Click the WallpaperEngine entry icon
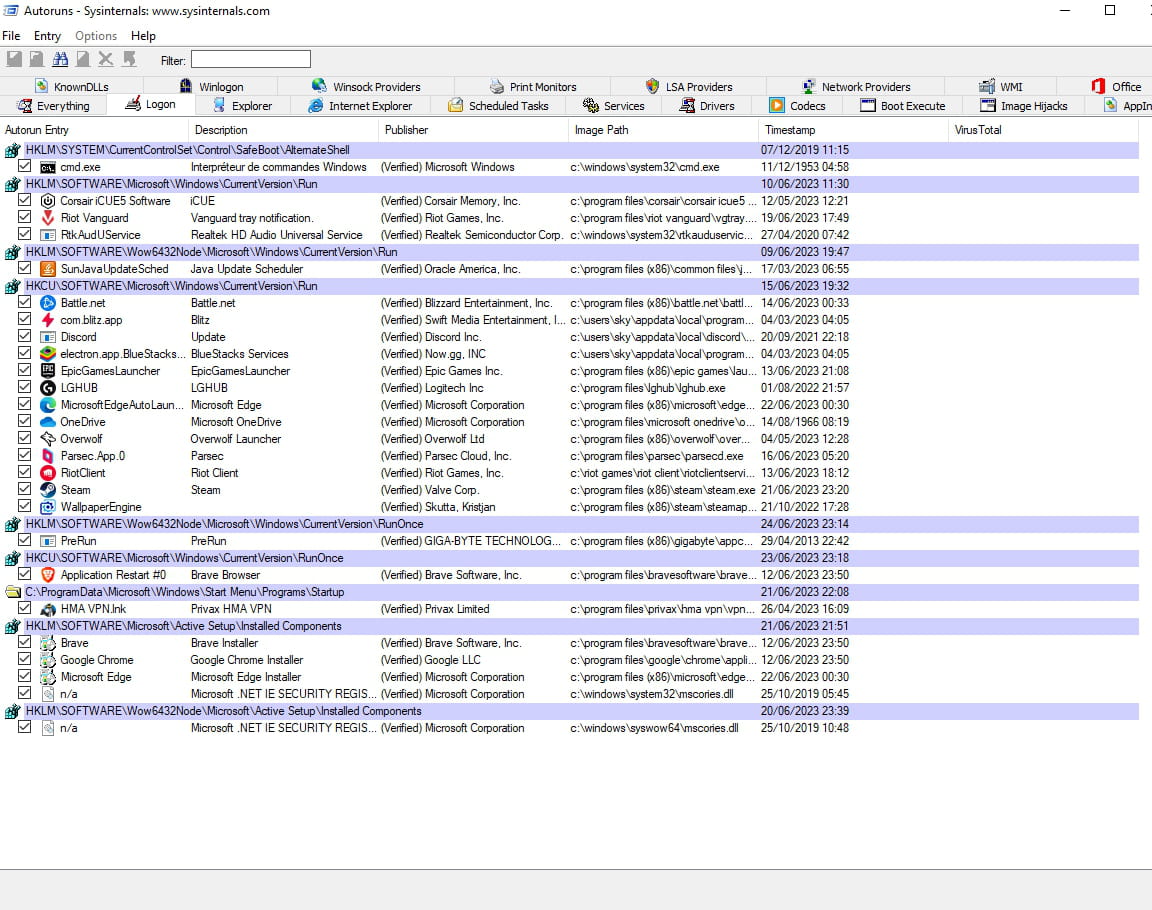Screen dimensions: 1152x910 coord(48,507)
